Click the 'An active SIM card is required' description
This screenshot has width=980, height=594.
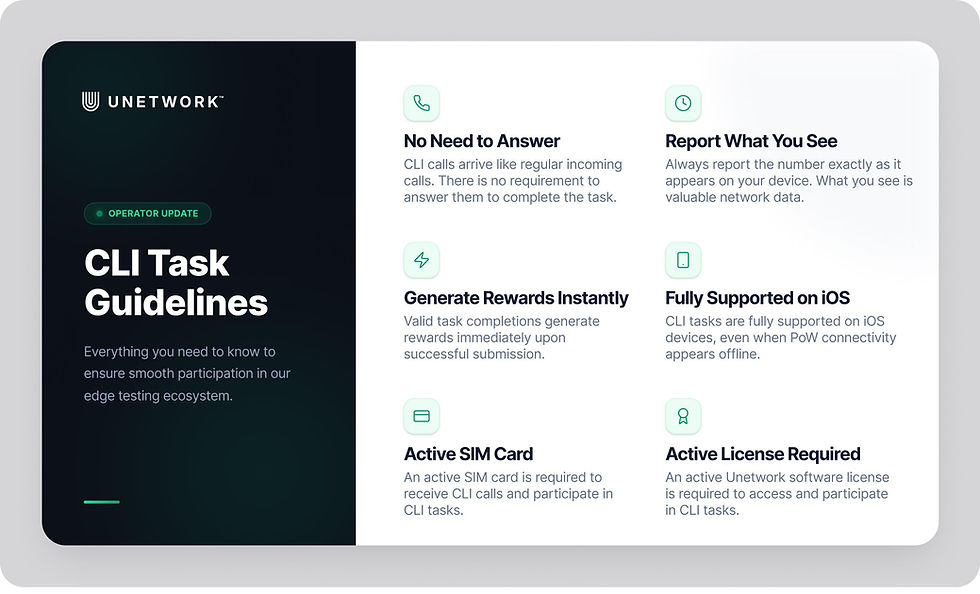coord(508,494)
